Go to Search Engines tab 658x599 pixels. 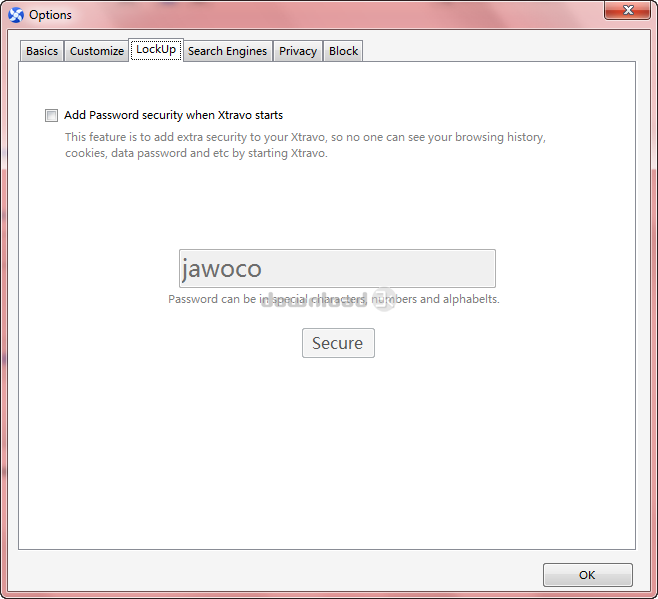point(227,51)
